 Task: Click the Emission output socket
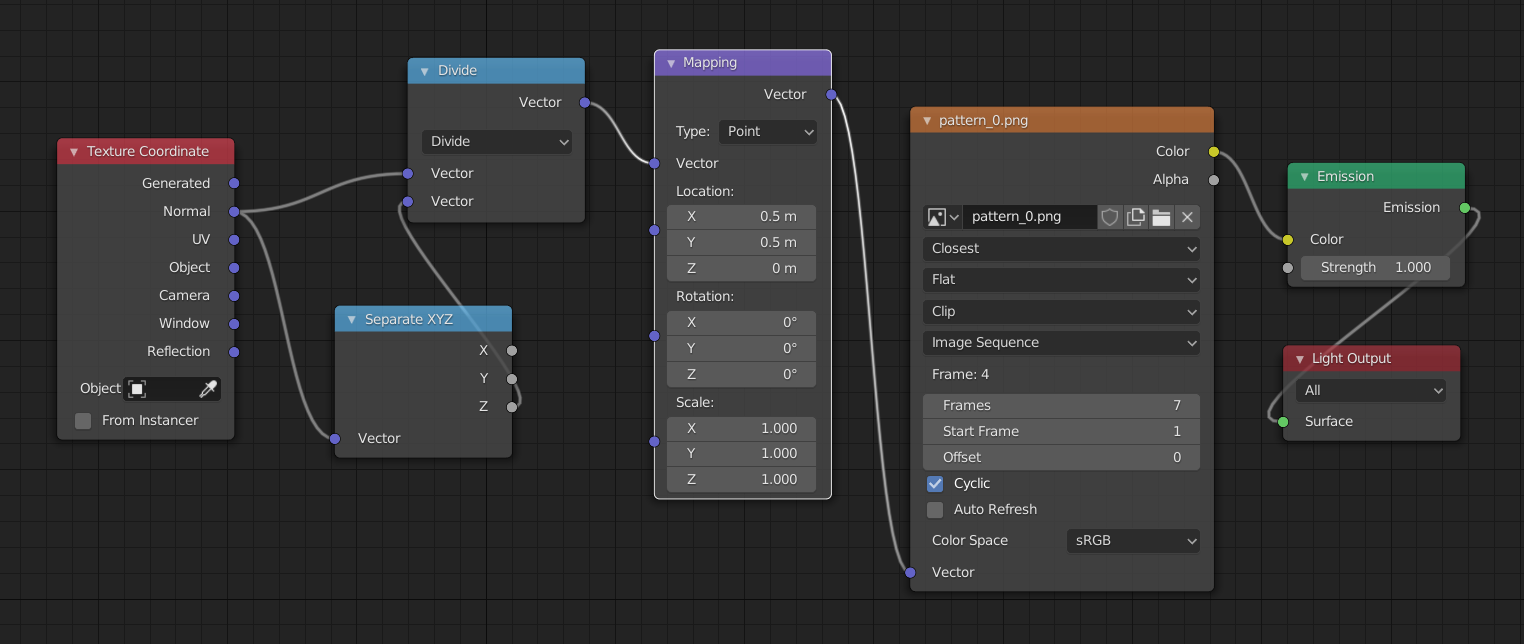tap(1465, 208)
